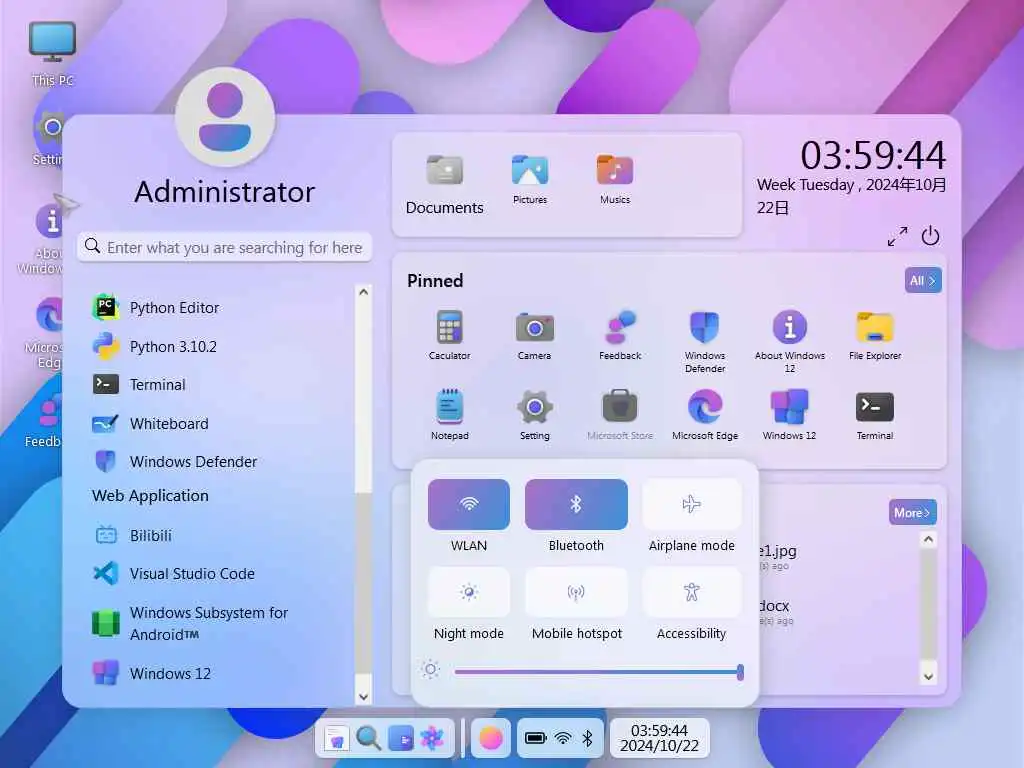Open the recent file ending in 1.jpg
This screenshot has width=1024, height=768.
[x=778, y=556]
